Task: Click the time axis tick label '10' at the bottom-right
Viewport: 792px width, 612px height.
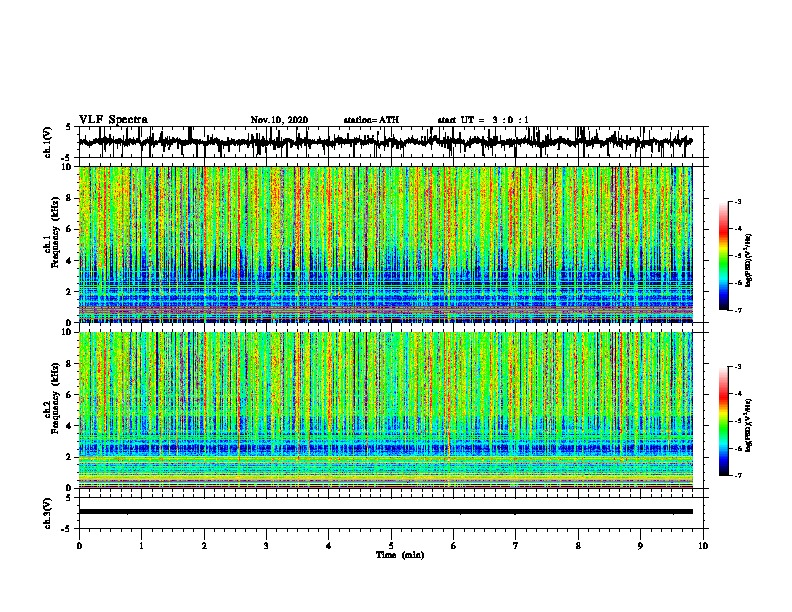Action: tap(703, 546)
